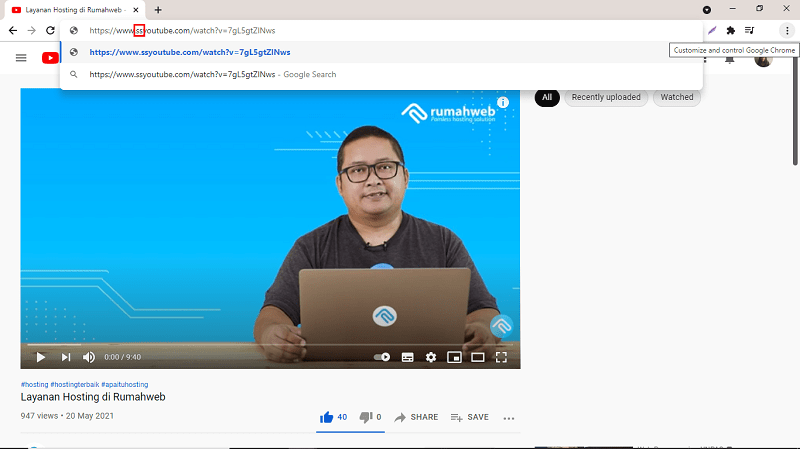
Task: Show the video info card icon
Action: point(503,102)
